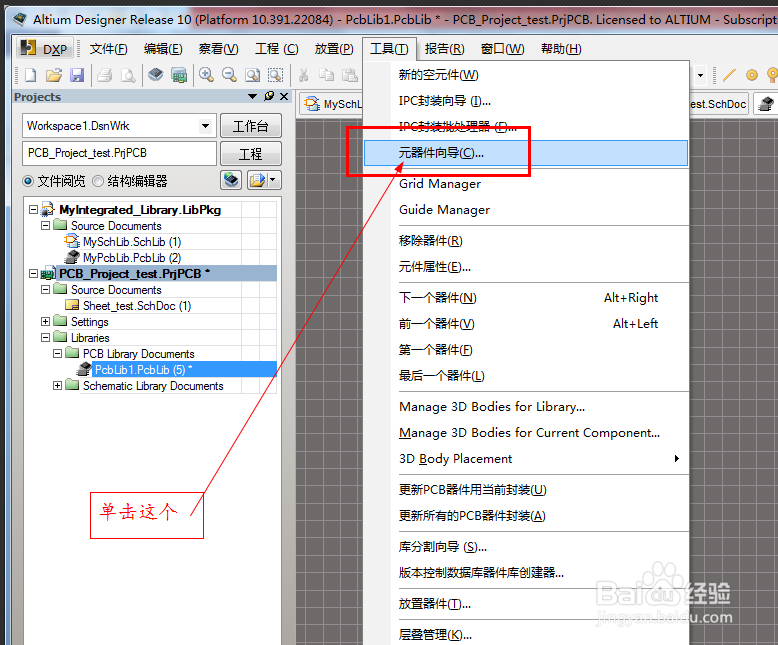The width and height of the screenshot is (778, 645).
Task: Open the 察看(V) menu
Action: [218, 49]
